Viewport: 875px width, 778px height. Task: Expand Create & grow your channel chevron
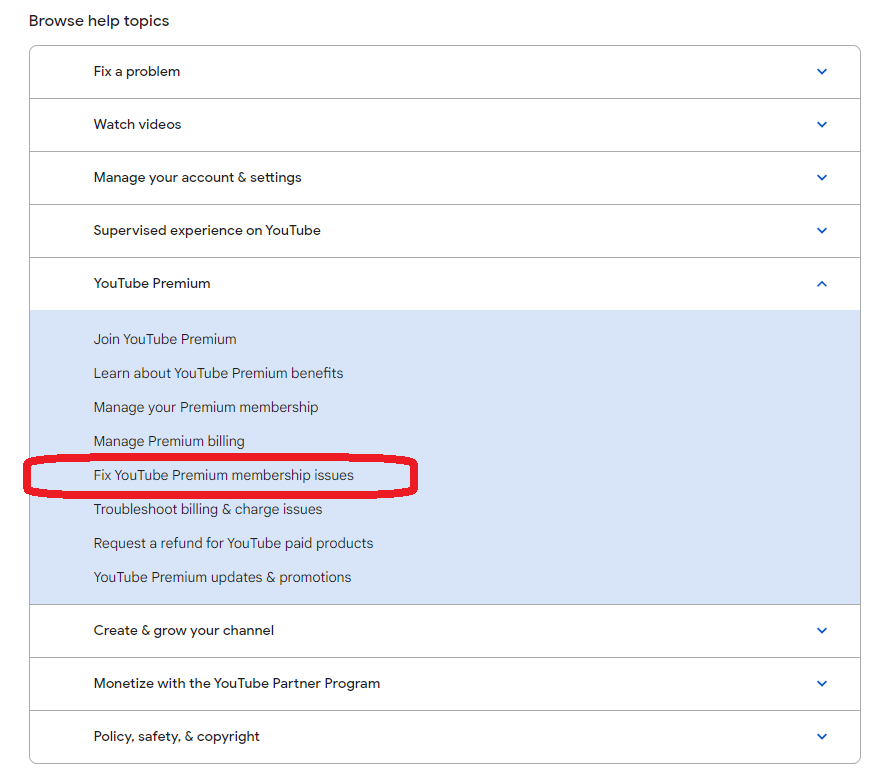pyautogui.click(x=821, y=631)
